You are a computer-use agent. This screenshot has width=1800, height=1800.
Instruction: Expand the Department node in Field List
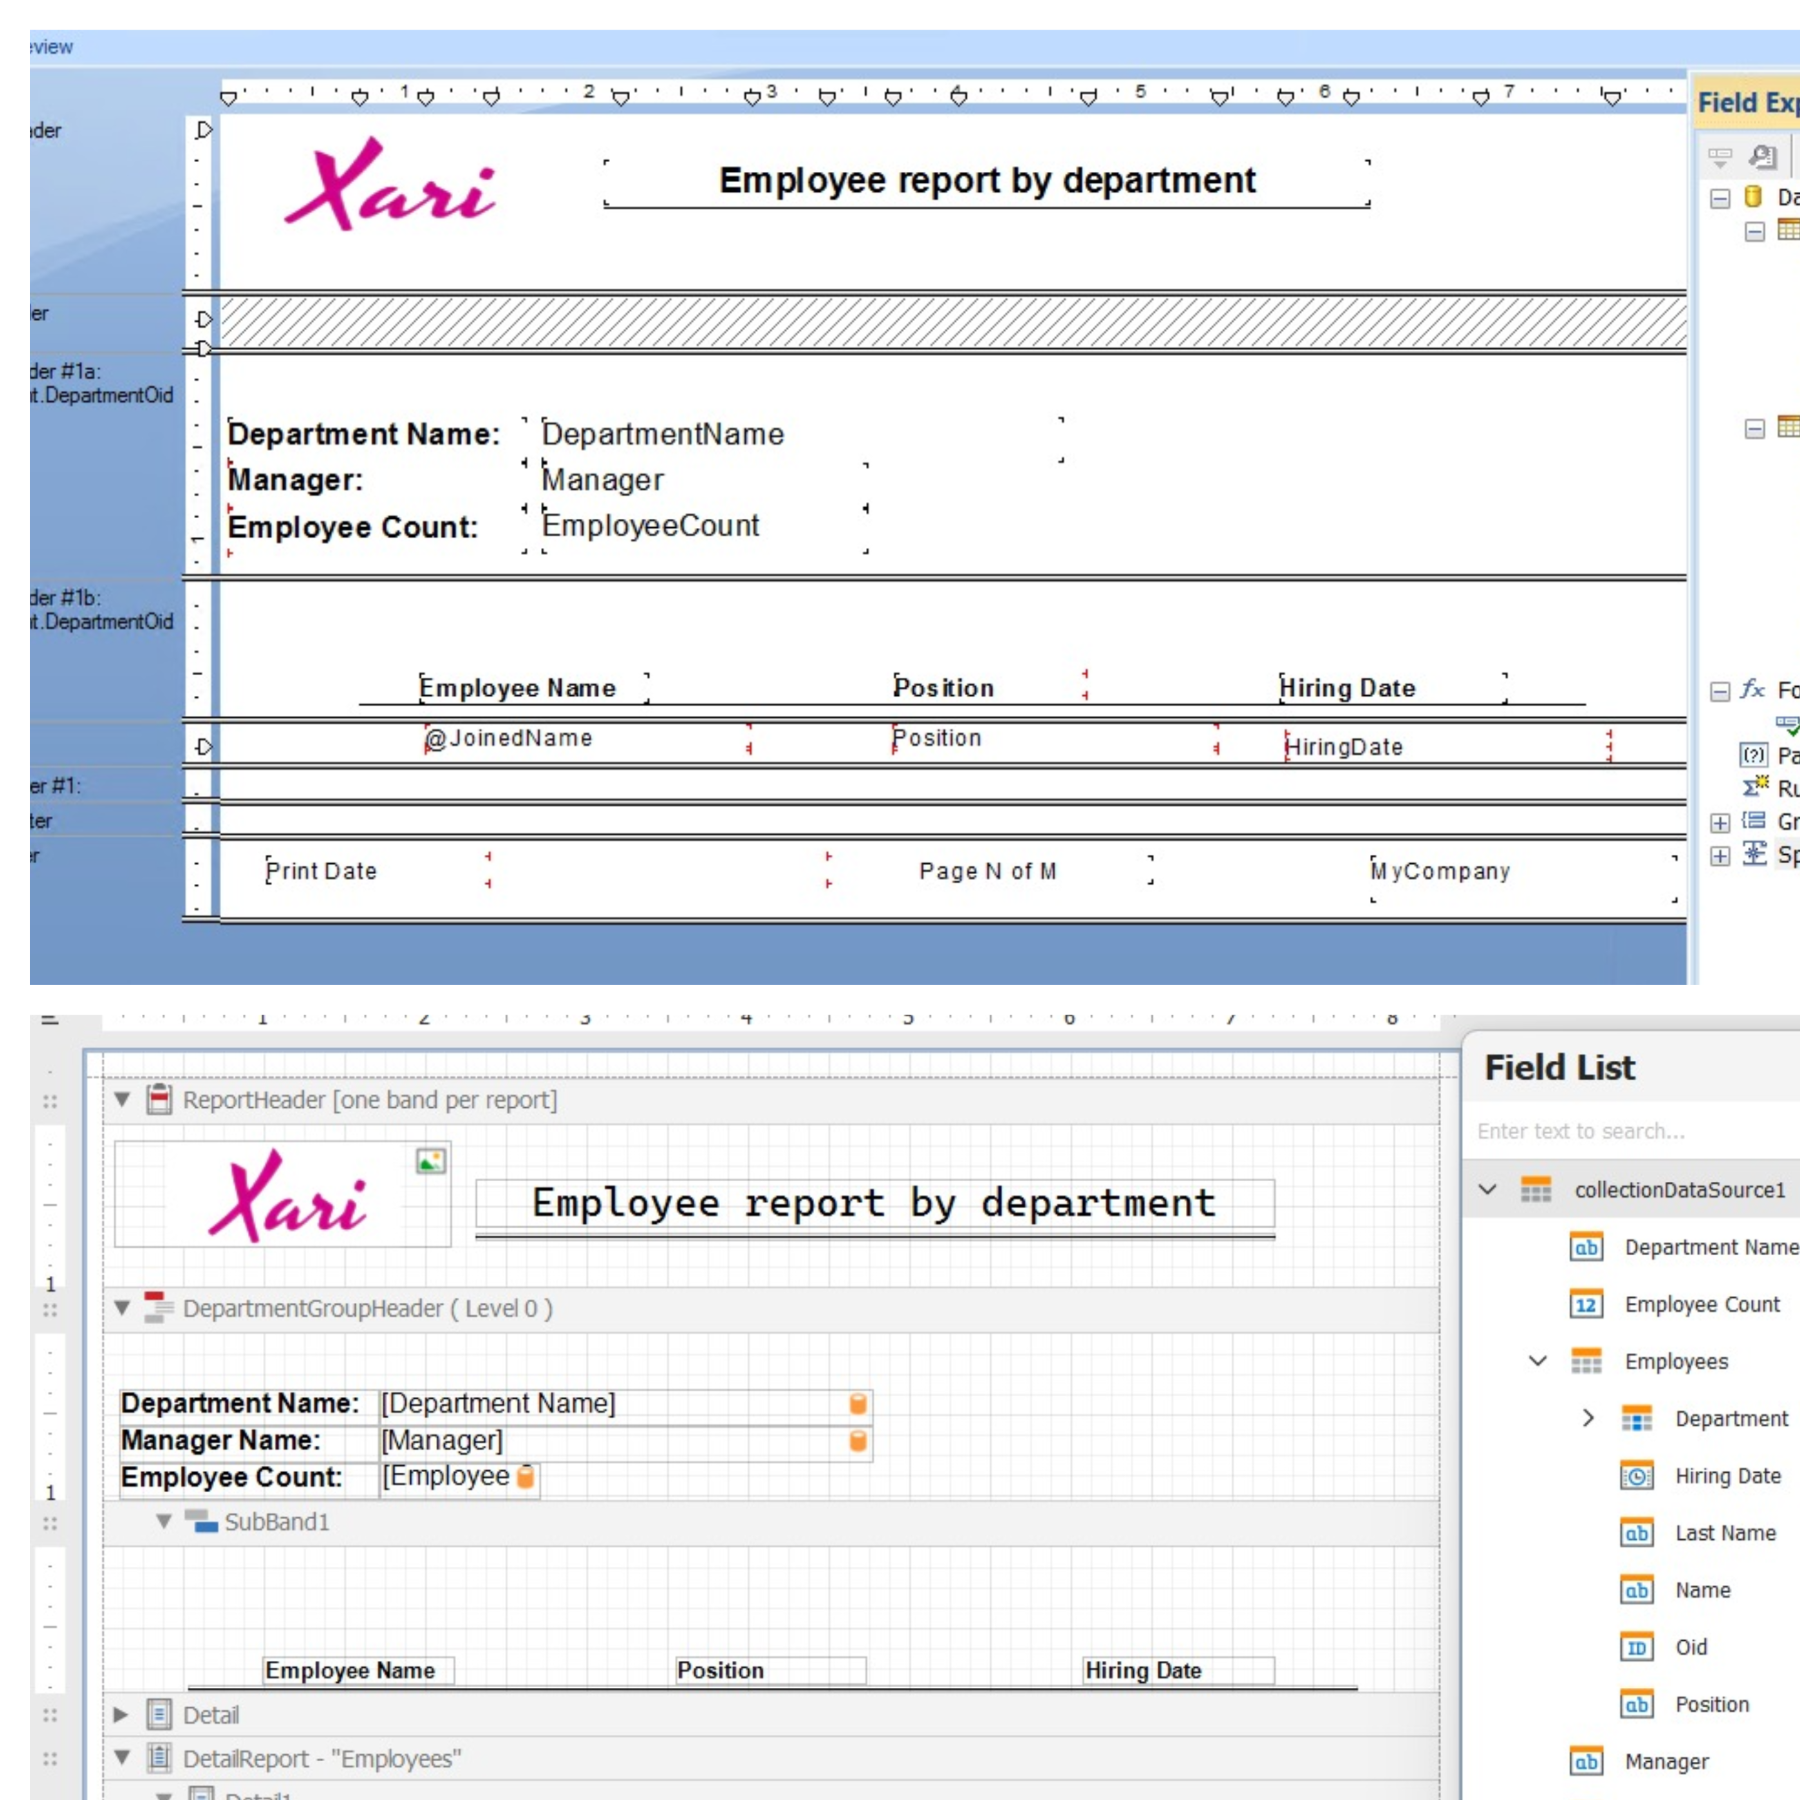[x=1588, y=1418]
